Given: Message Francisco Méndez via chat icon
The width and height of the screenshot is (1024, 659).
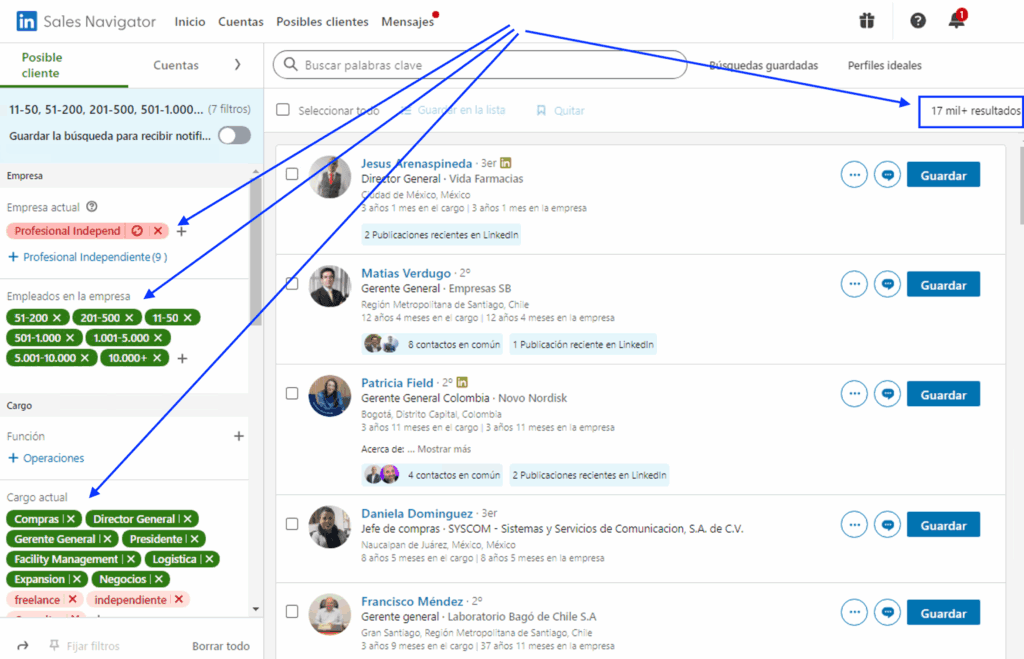Looking at the screenshot, I should (x=887, y=613).
